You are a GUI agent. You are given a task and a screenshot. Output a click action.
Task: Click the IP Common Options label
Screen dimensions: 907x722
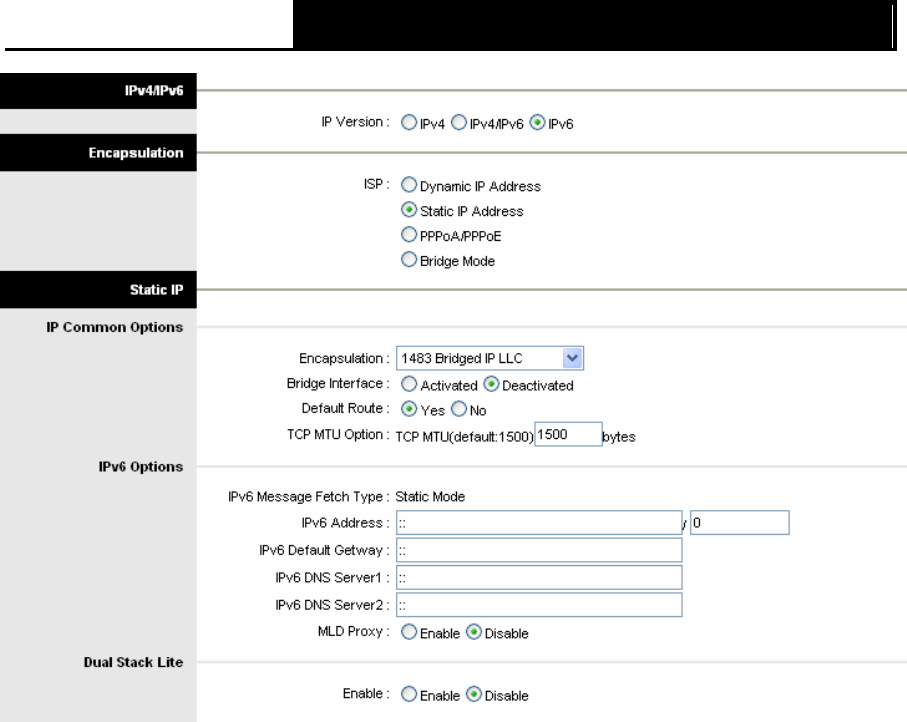click(115, 327)
